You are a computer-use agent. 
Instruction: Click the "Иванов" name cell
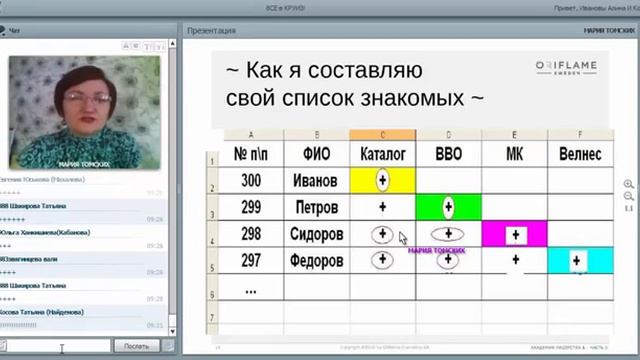click(317, 180)
